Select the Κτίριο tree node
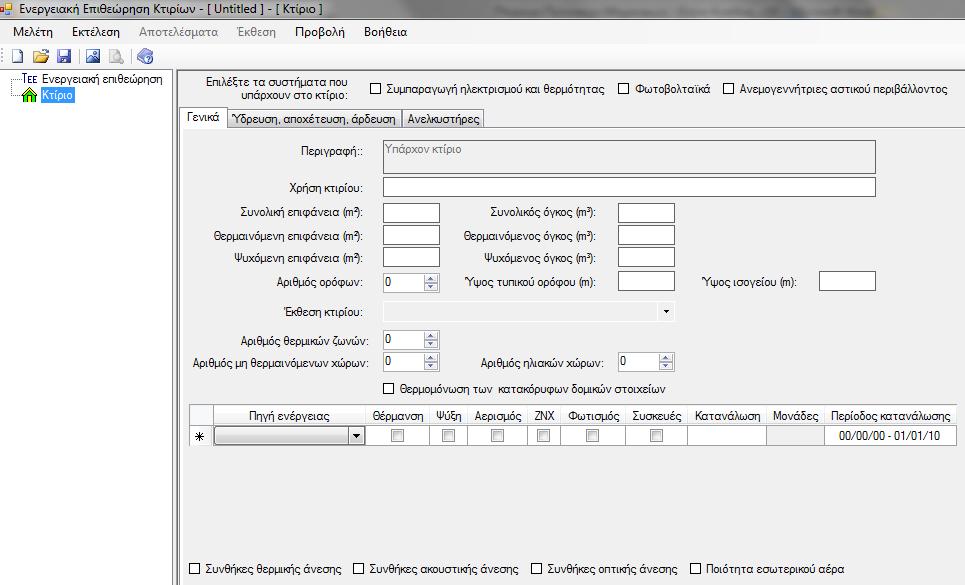The image size is (965, 585). [x=57, y=95]
